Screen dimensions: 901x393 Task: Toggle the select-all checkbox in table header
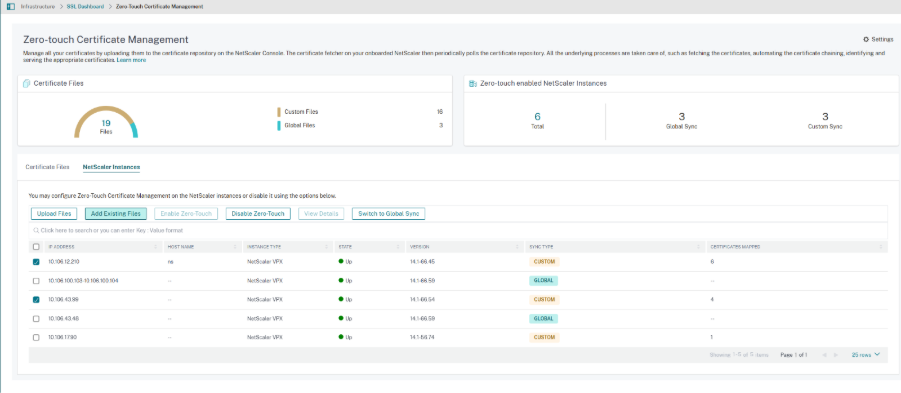36,246
